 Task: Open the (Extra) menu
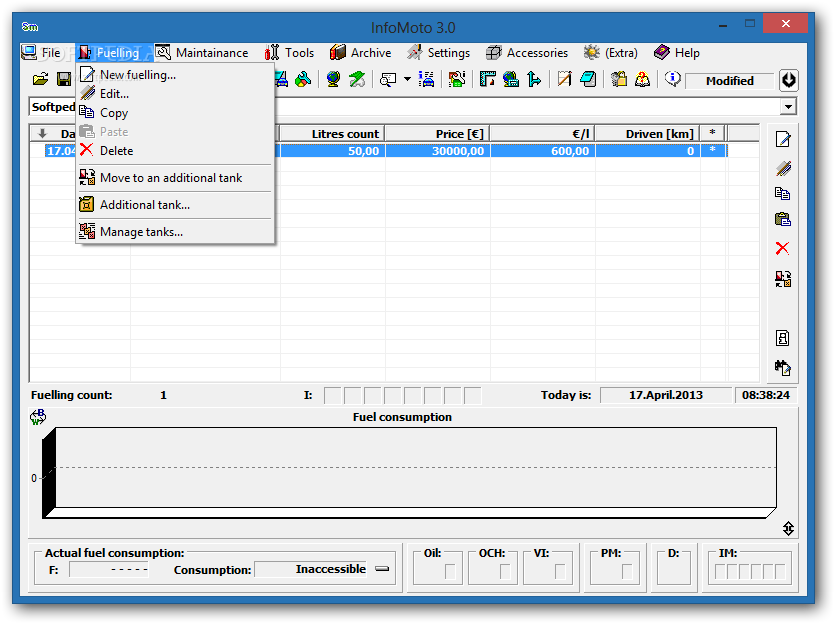coord(611,53)
